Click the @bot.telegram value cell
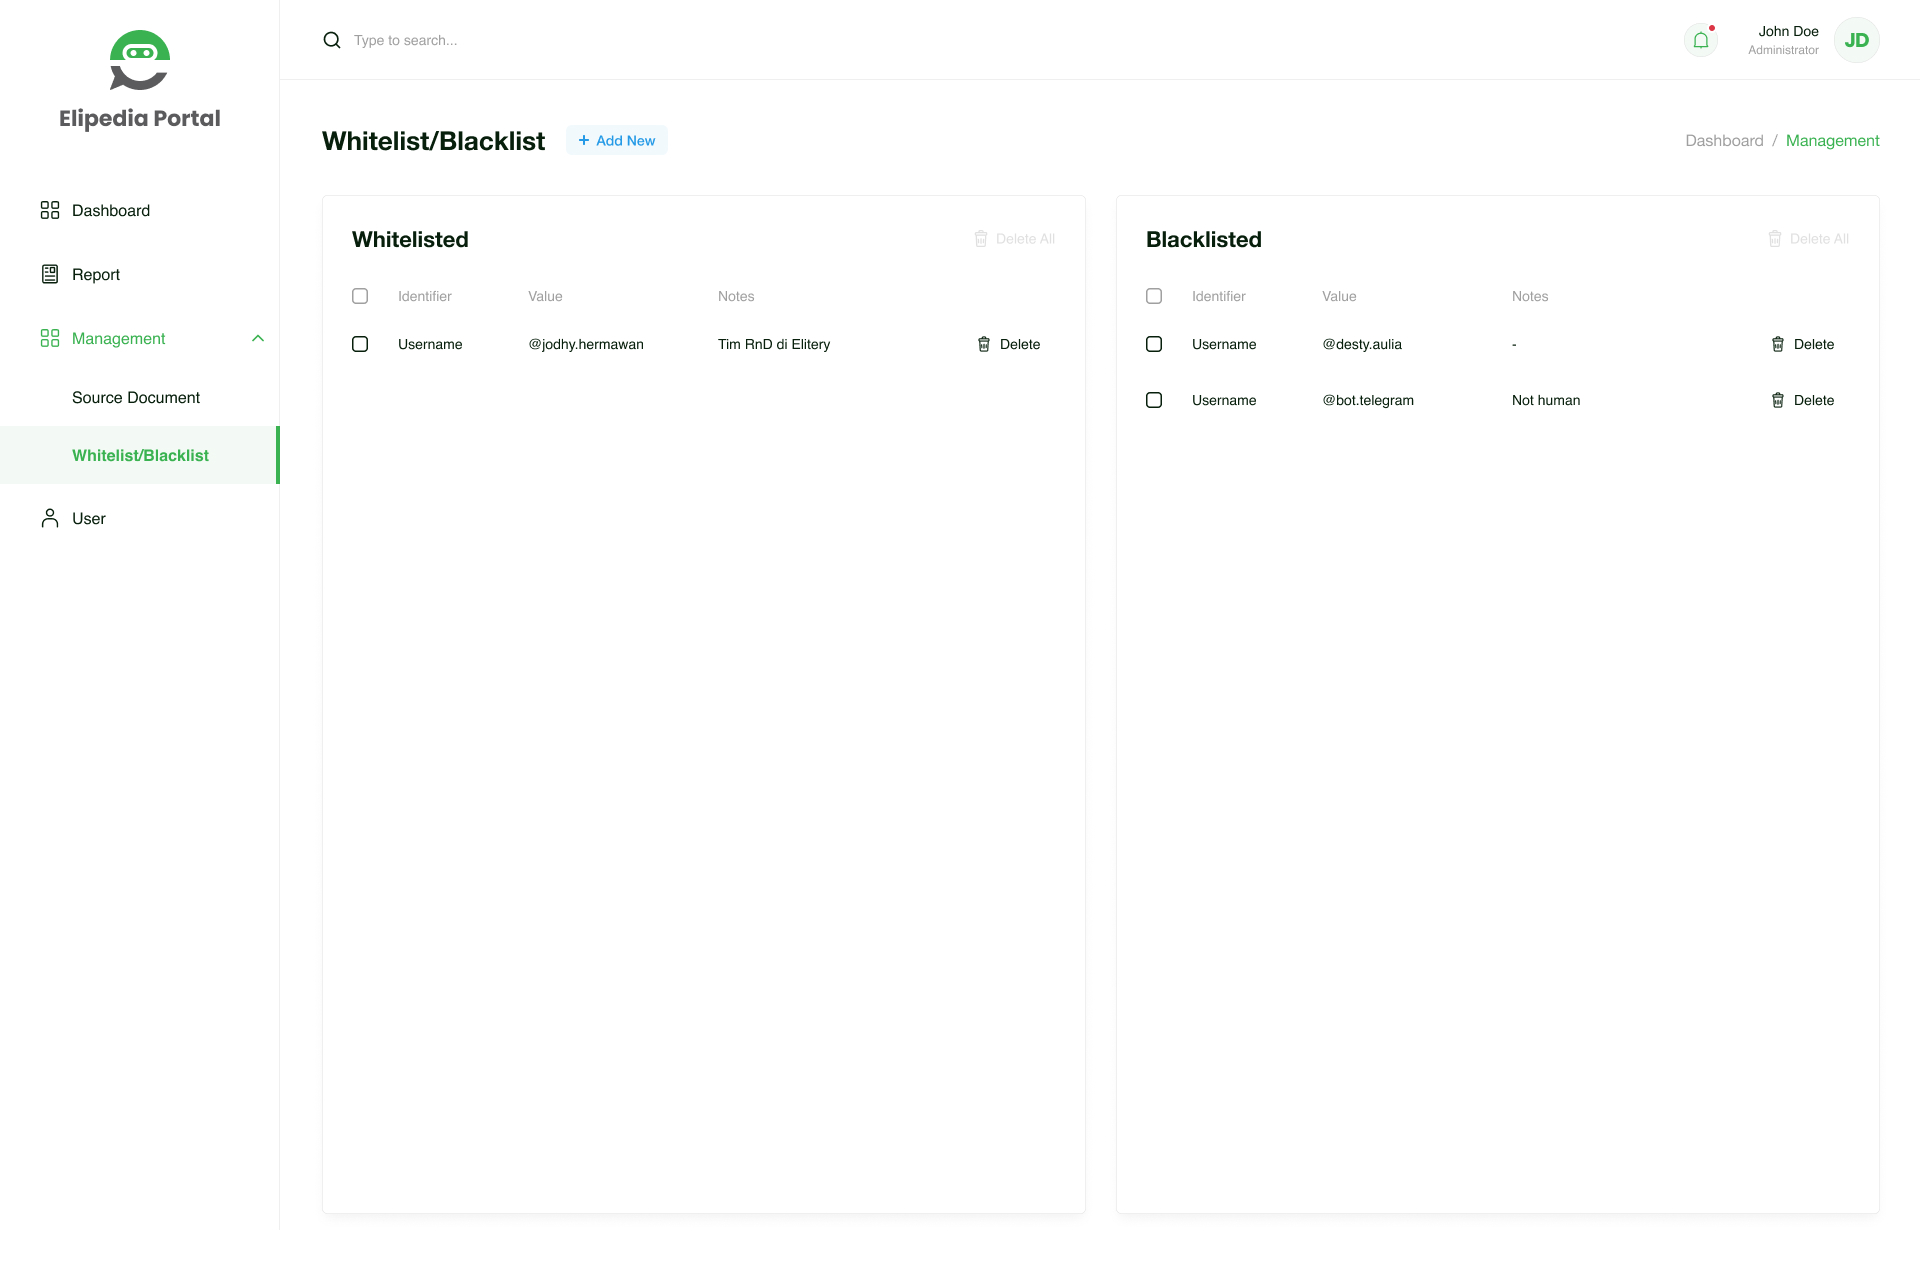The height and width of the screenshot is (1274, 1920). [1368, 400]
